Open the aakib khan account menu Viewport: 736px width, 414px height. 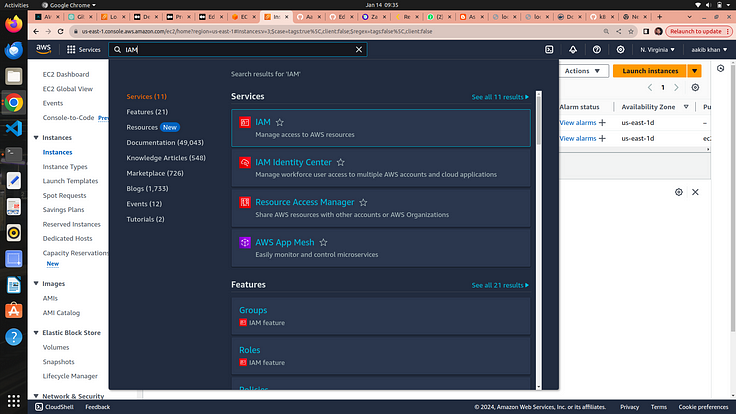(709, 49)
